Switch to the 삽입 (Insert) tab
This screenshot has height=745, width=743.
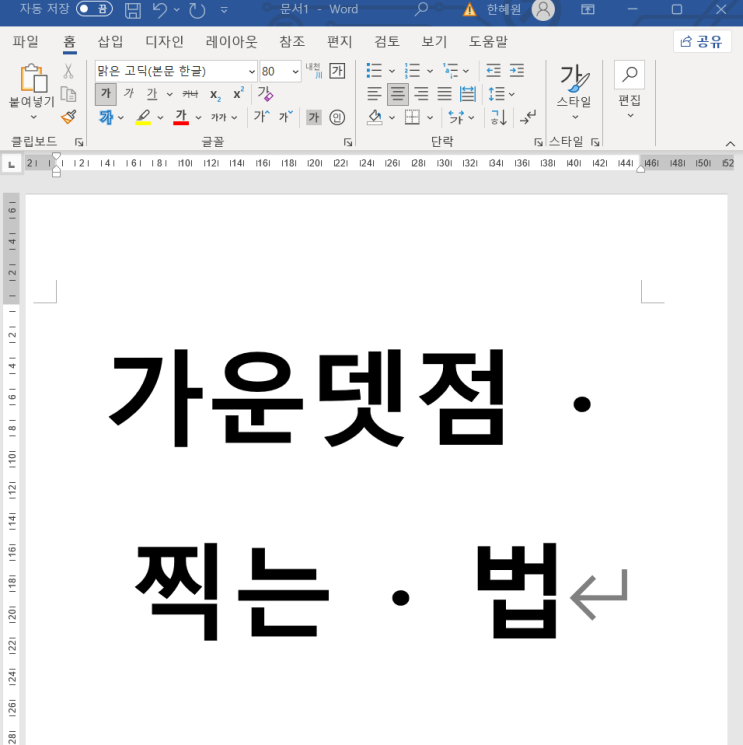(x=110, y=42)
